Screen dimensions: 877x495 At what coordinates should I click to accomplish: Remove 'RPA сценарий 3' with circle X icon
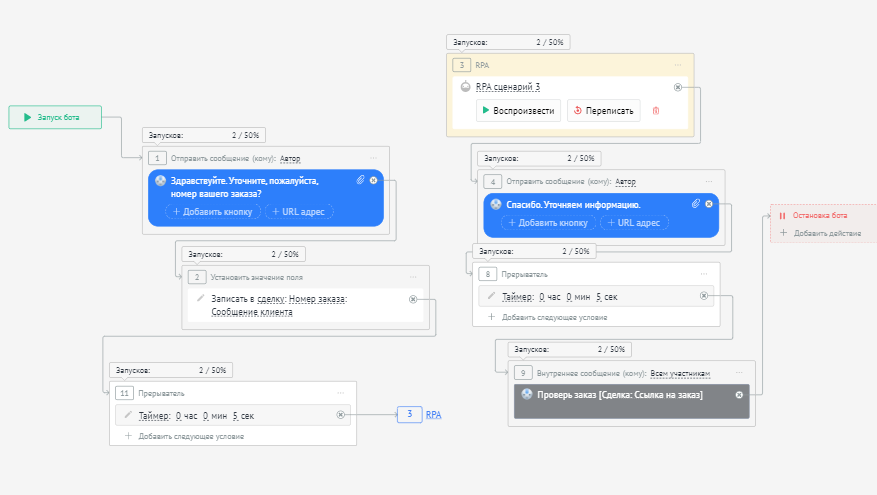pos(678,87)
